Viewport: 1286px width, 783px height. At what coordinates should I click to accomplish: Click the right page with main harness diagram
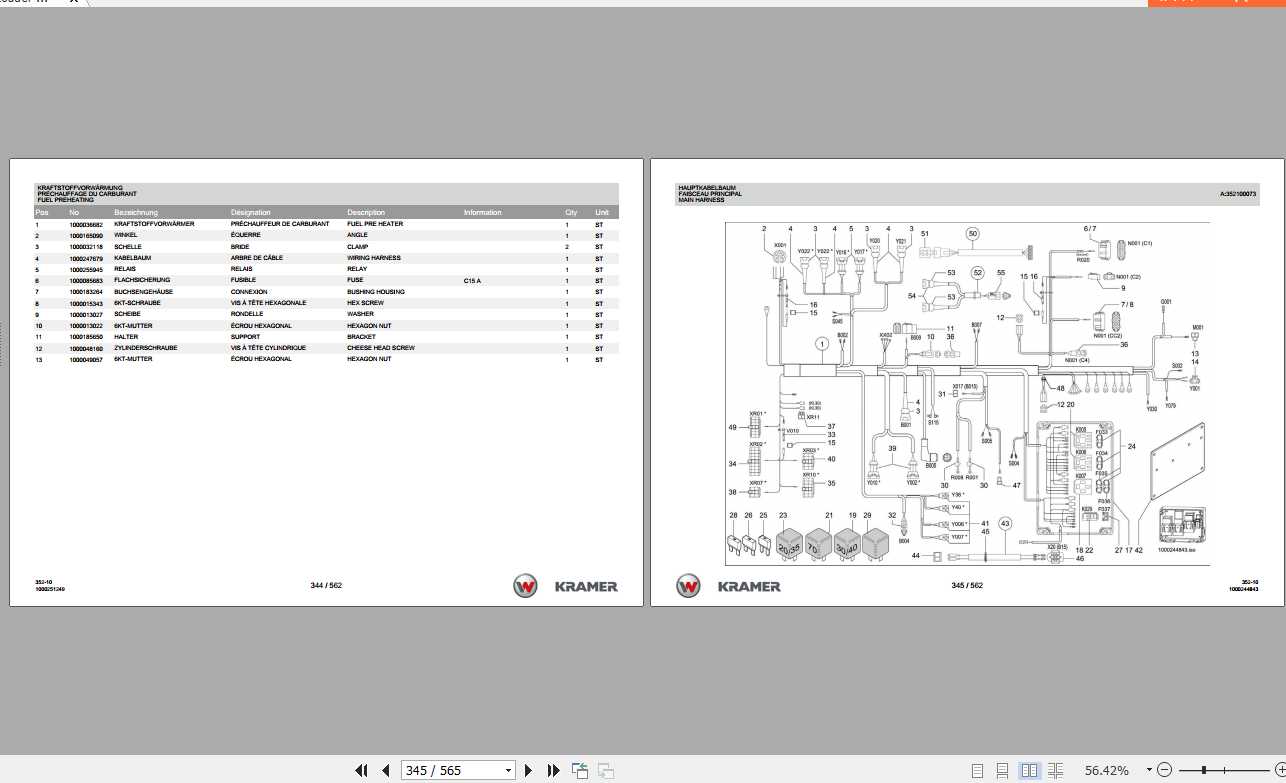pos(968,382)
